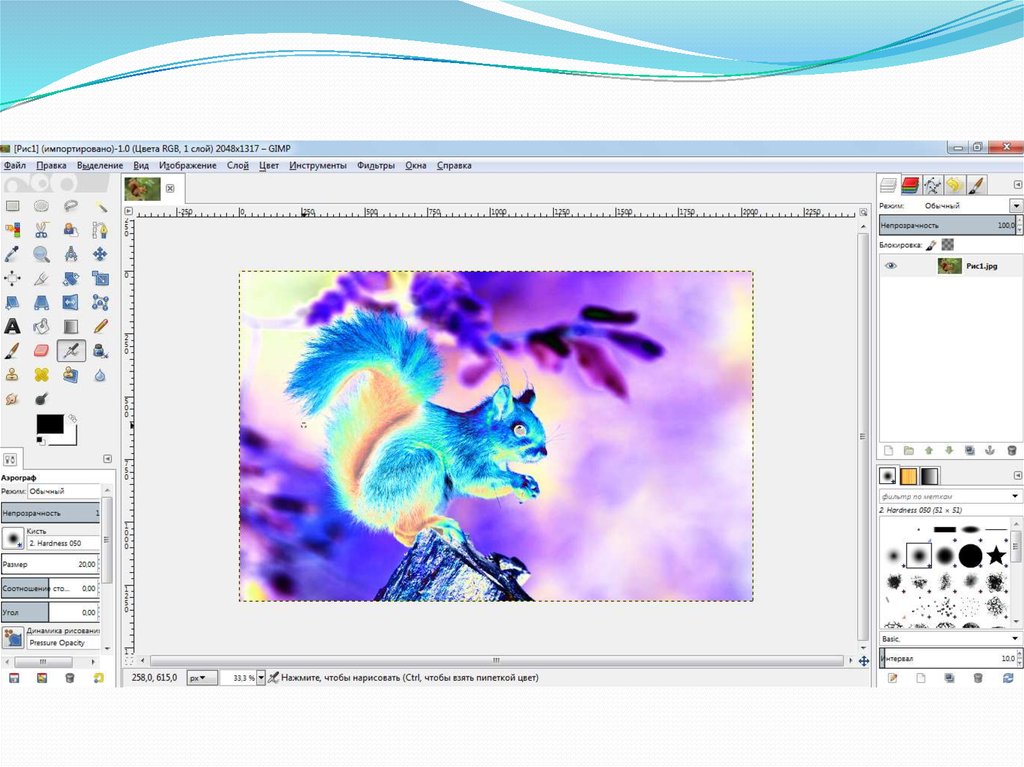
Task: Toggle lock alpha channel checkerboard icon
Action: 947,244
